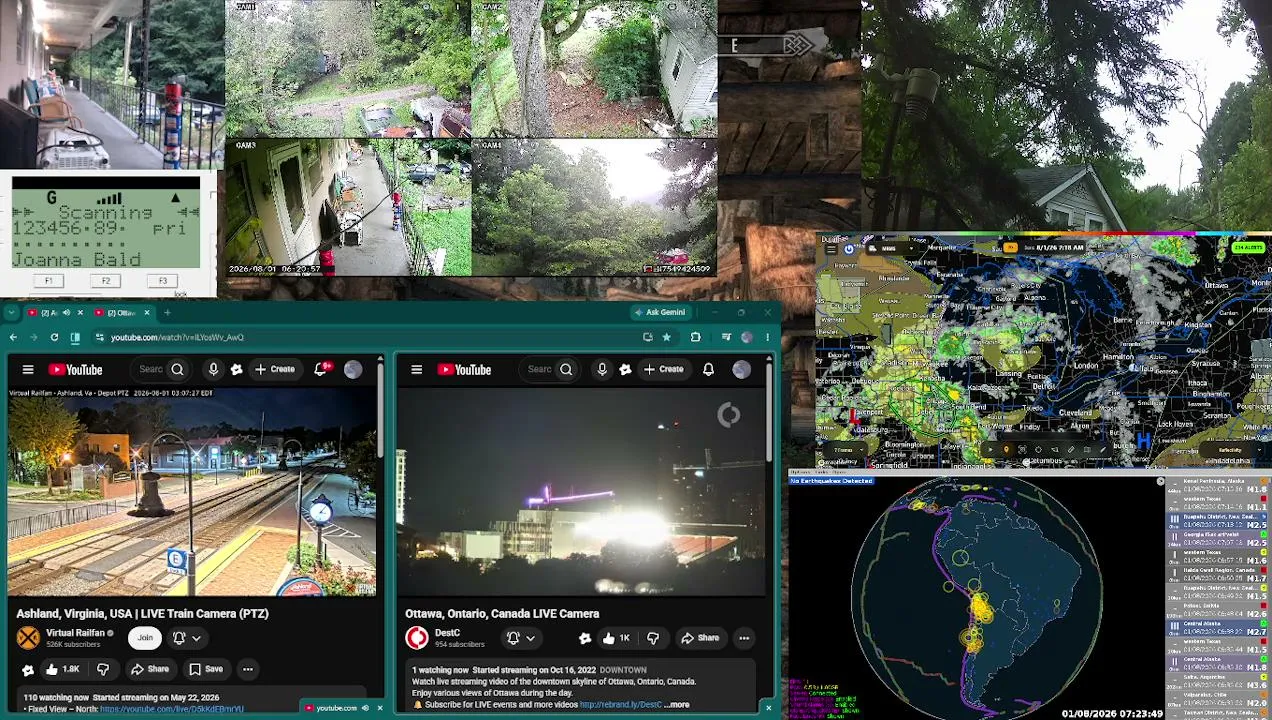
Task: Share the Ottawa live camera video
Action: [x=700, y=638]
